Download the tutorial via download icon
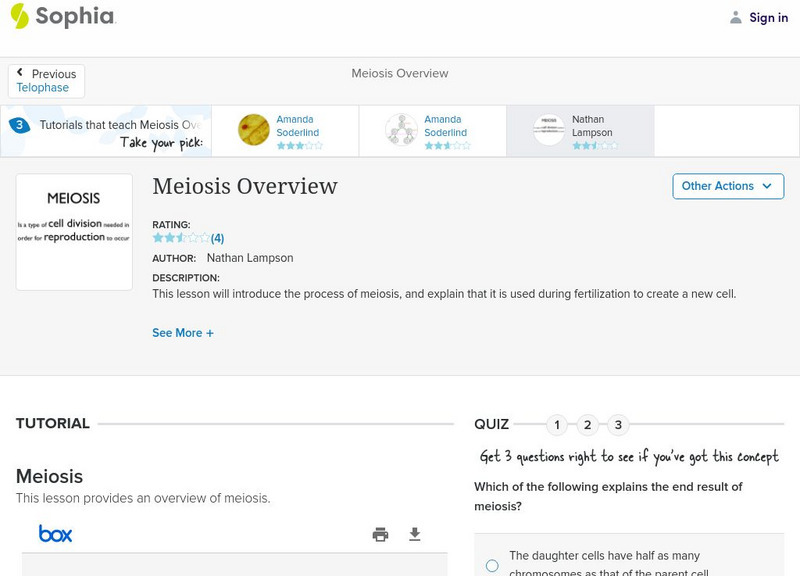 click(x=415, y=534)
